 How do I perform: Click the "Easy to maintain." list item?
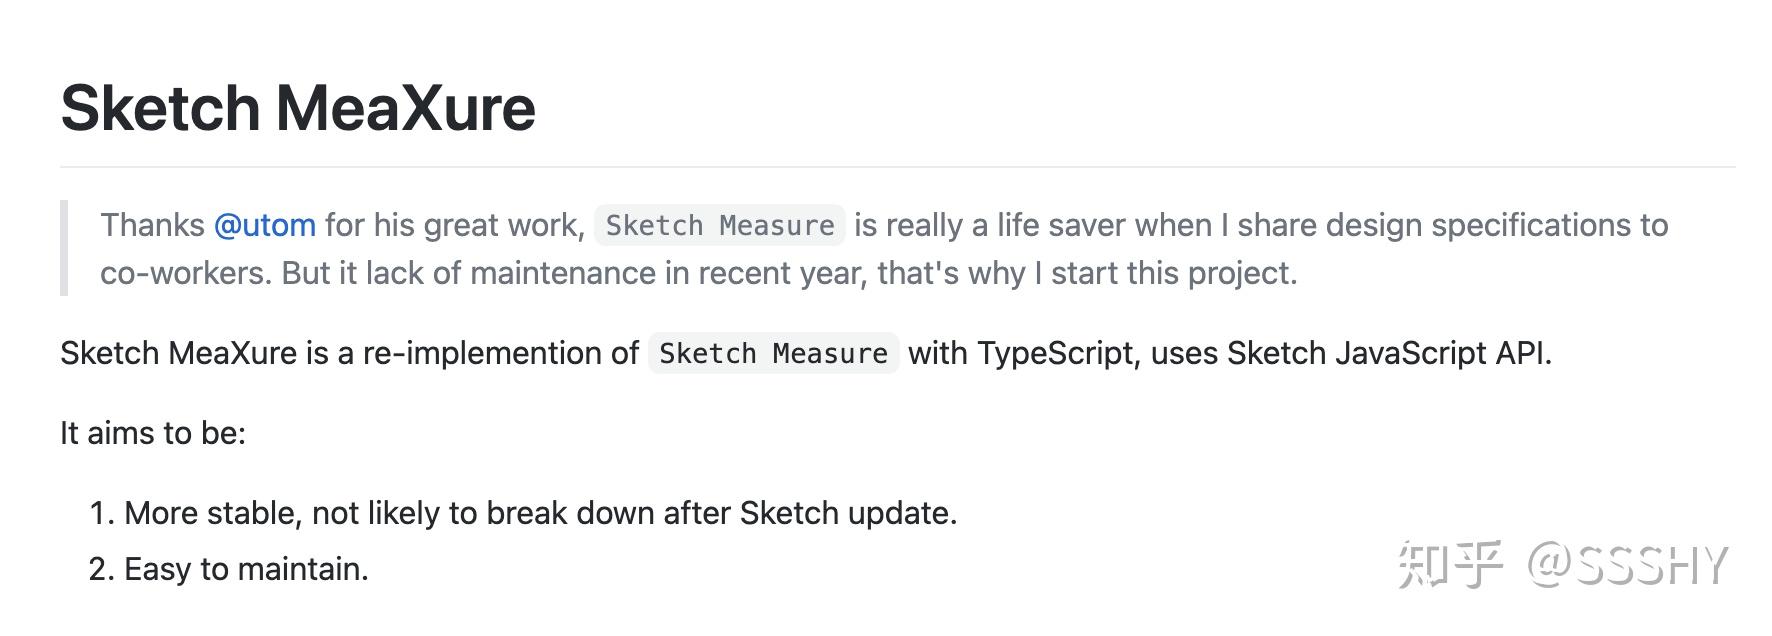coord(246,569)
